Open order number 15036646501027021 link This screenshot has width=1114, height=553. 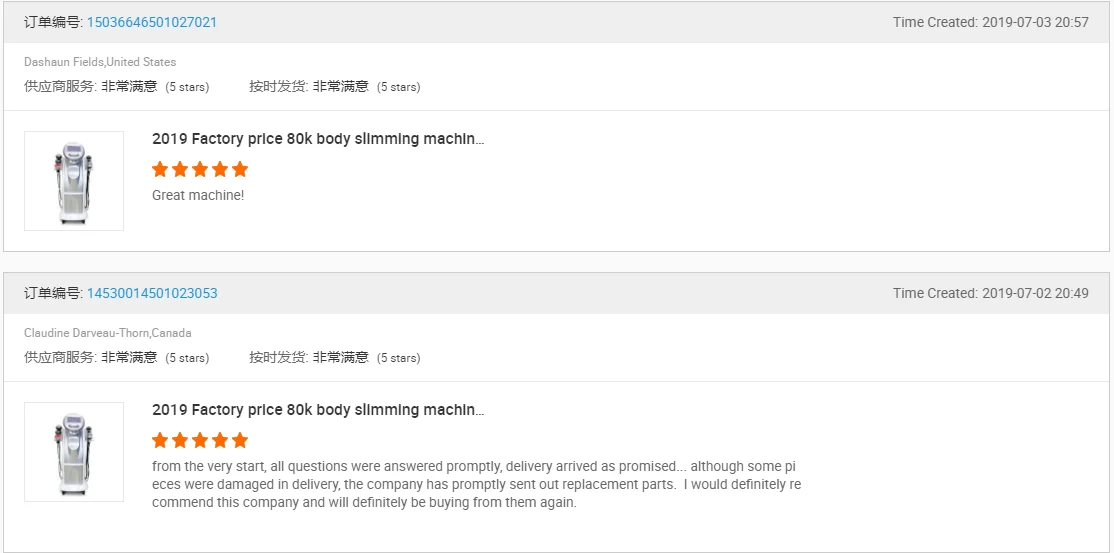click(151, 22)
